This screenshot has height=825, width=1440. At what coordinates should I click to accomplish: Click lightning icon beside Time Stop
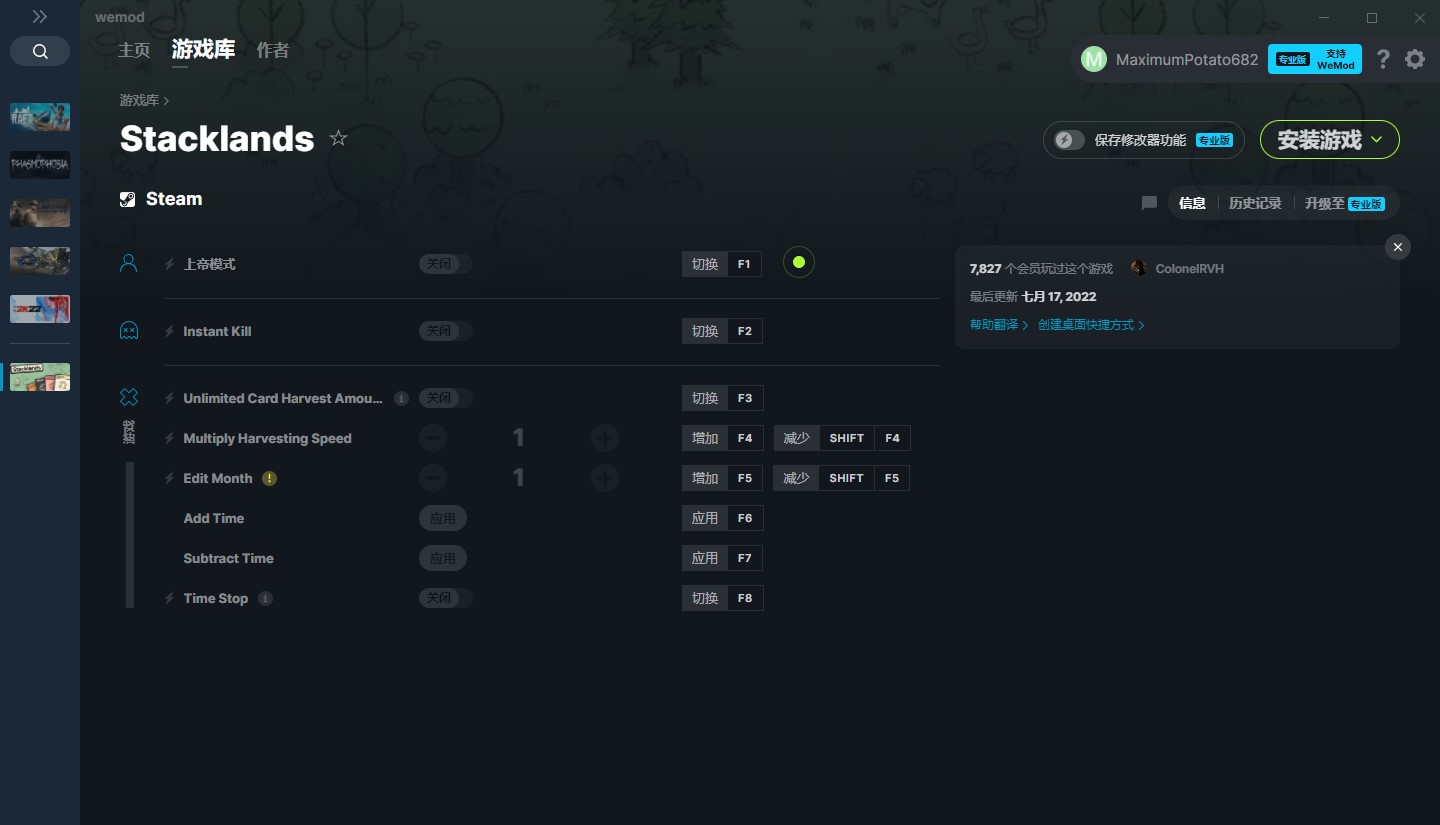169,598
